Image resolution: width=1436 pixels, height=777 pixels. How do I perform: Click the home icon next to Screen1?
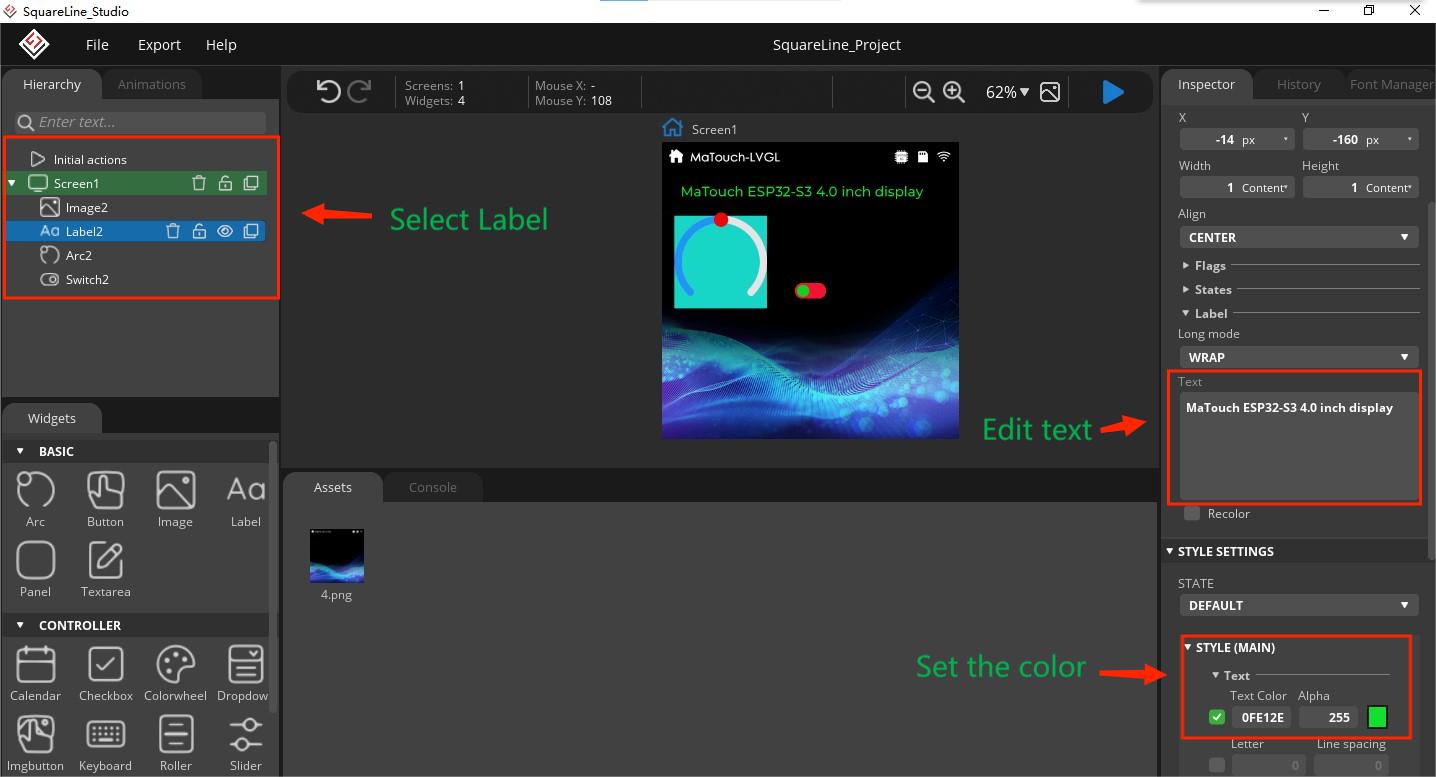[x=673, y=128]
